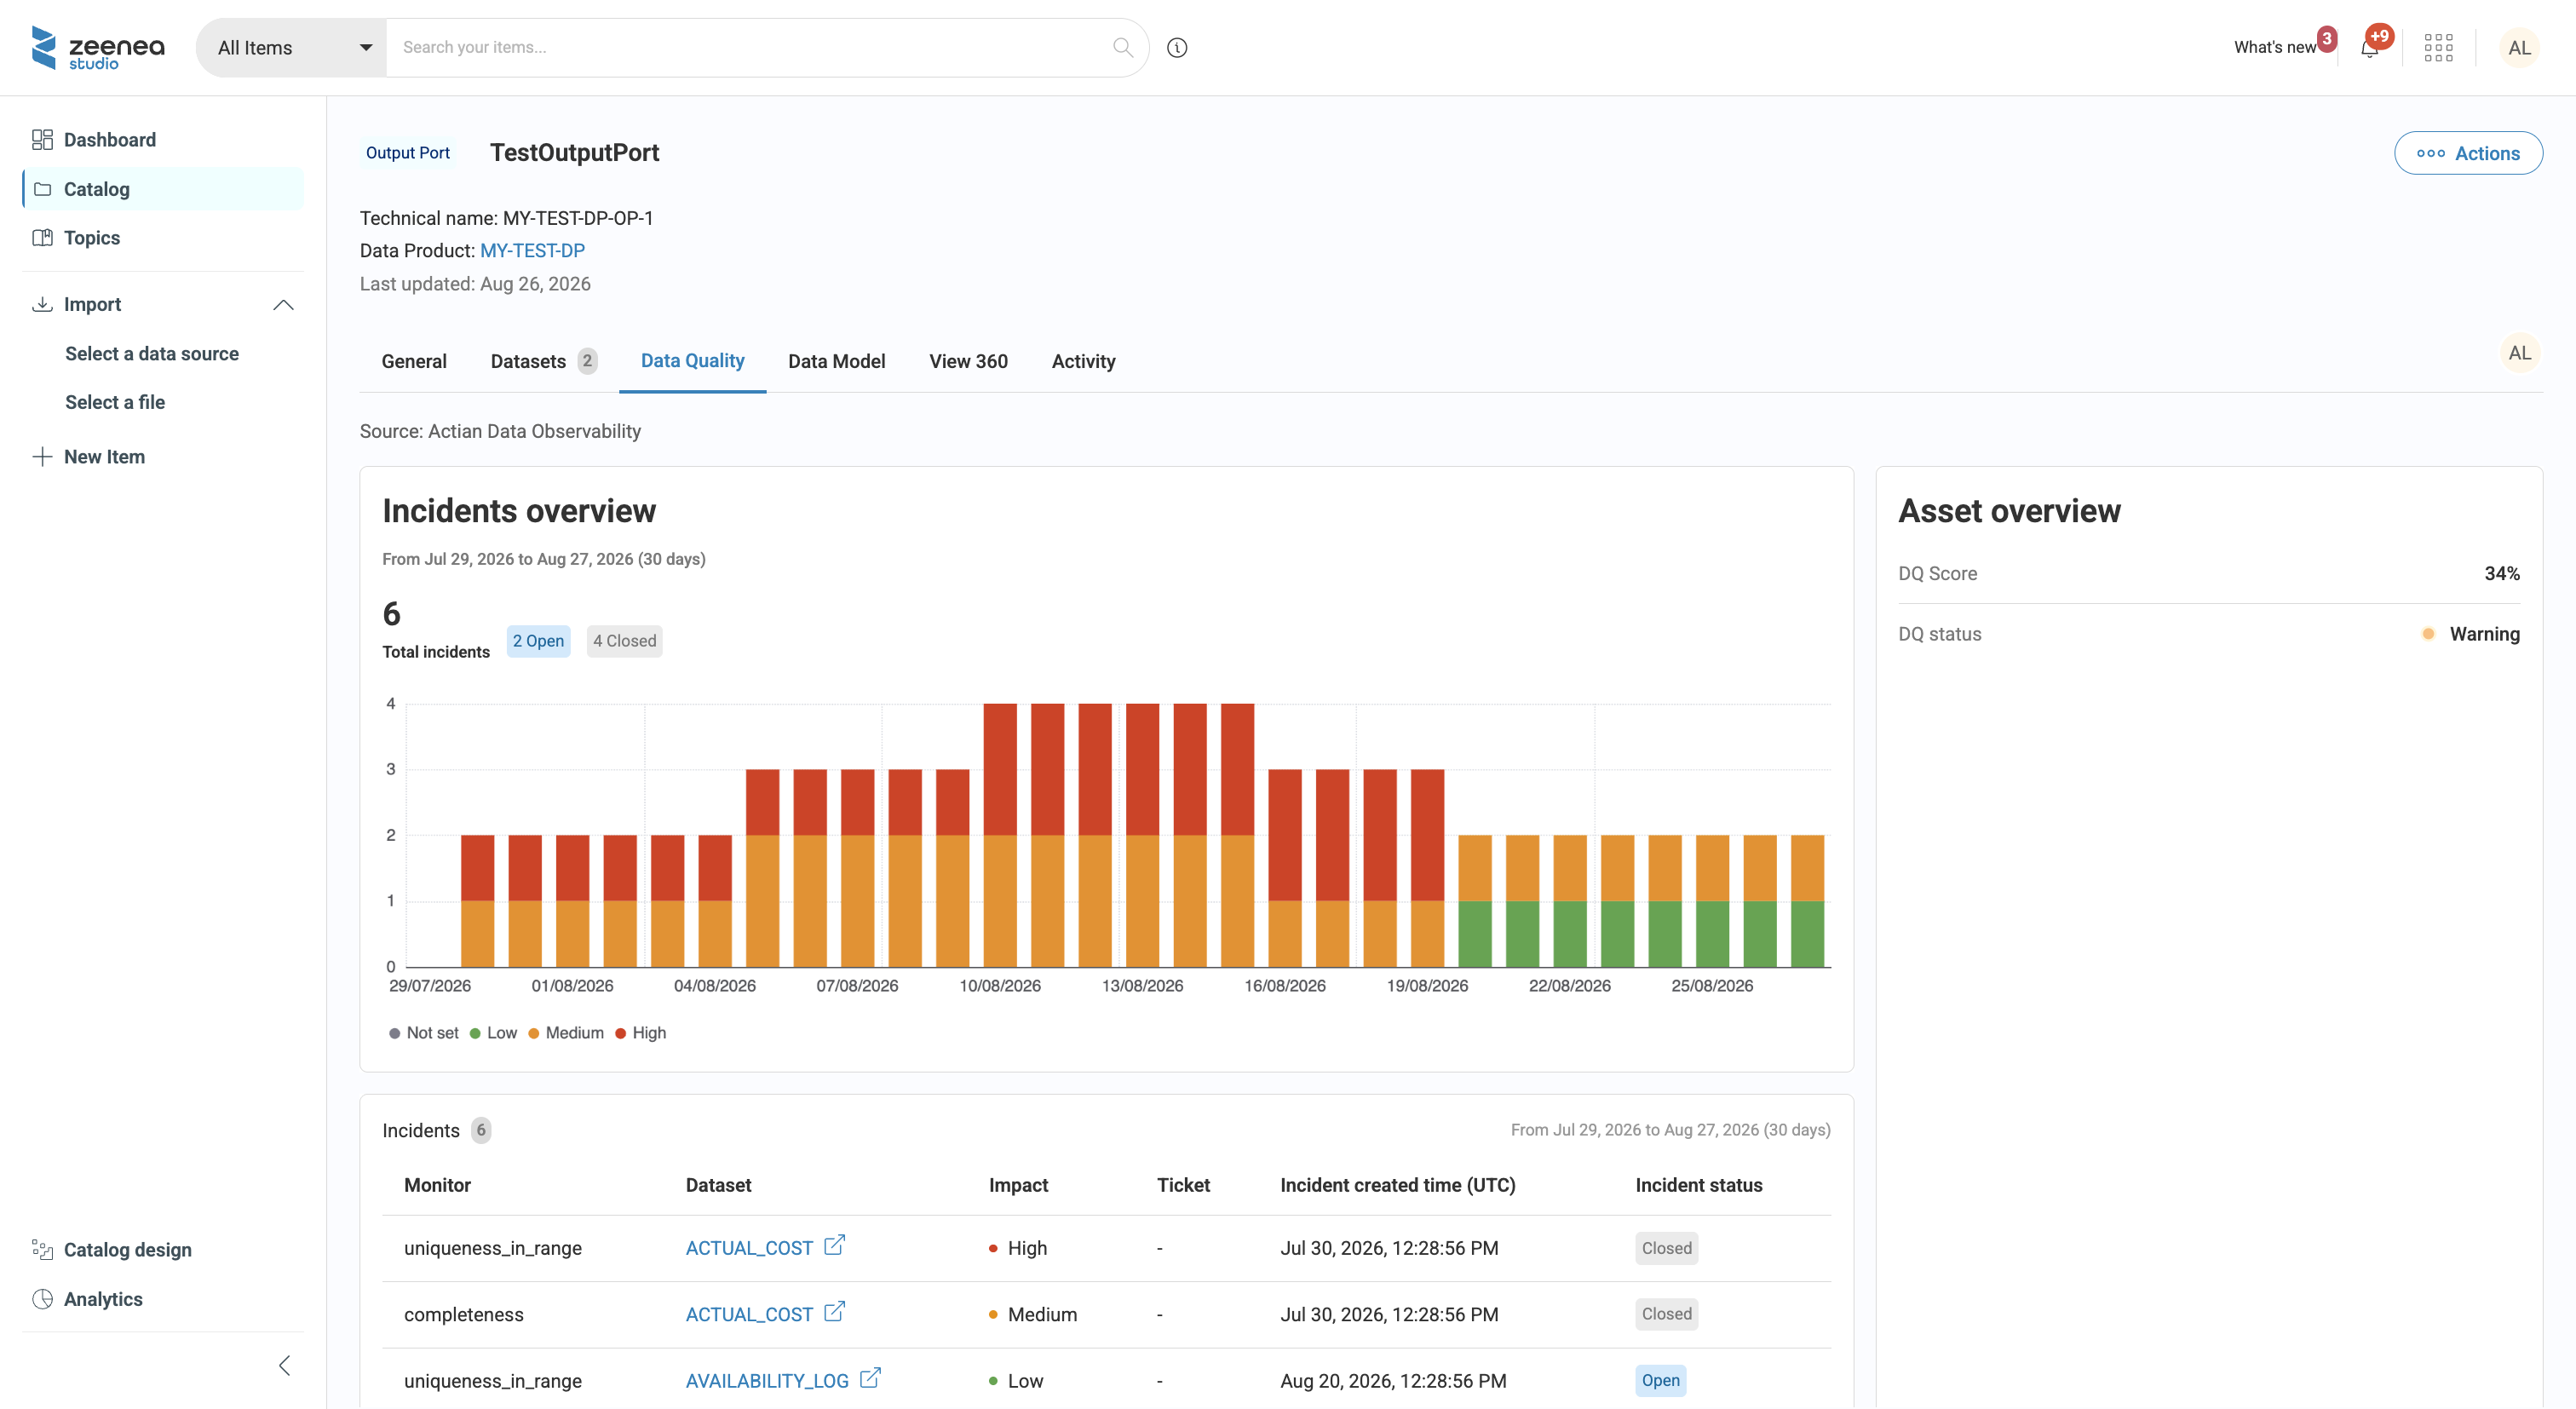Toggle the High severity legend item
The image size is (2576, 1409).
pyautogui.click(x=640, y=1033)
